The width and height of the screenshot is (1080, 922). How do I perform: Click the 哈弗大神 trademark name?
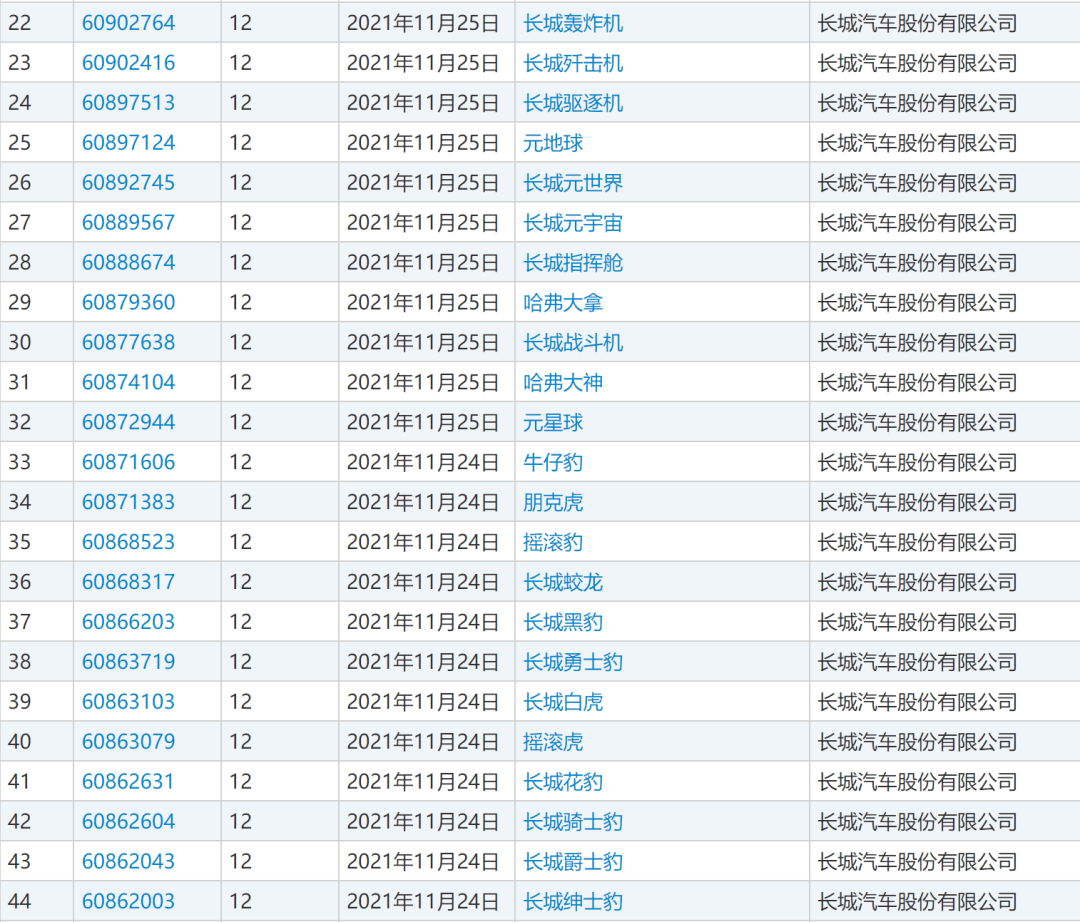click(563, 382)
